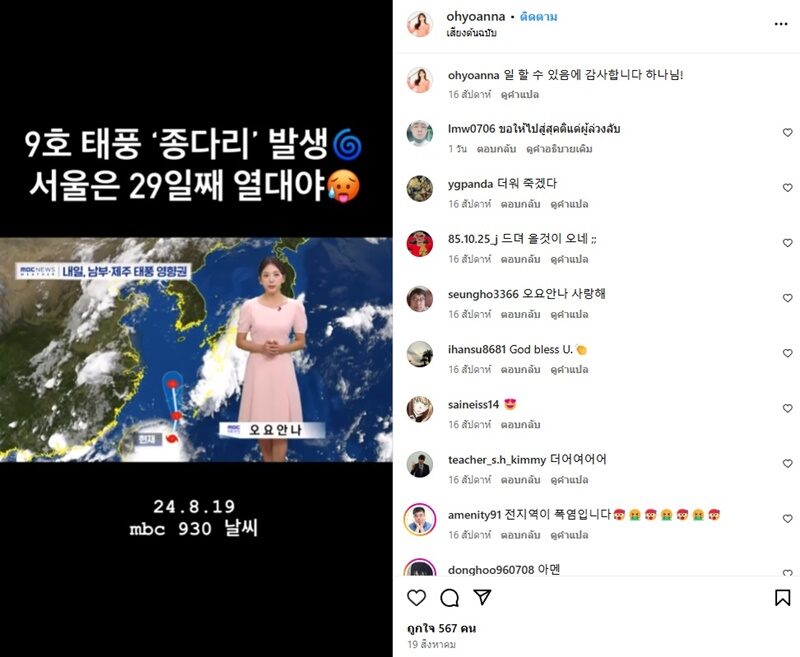800x657 pixels.
Task: Like ihansu8681's God bless comment
Action: click(787, 353)
